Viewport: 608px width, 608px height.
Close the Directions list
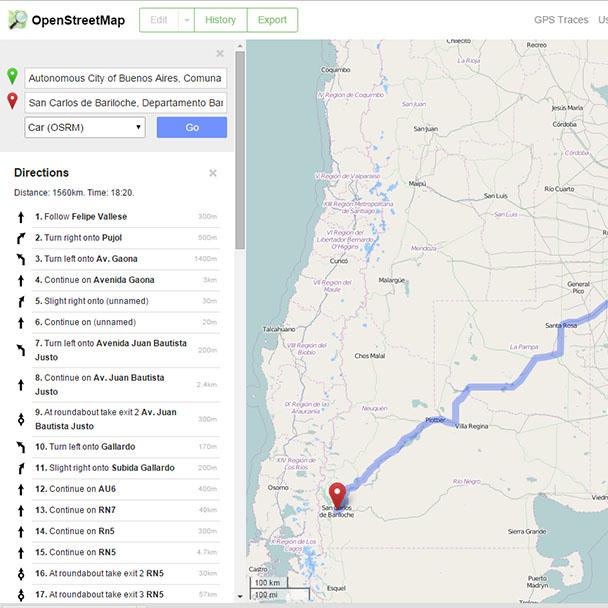tap(212, 173)
